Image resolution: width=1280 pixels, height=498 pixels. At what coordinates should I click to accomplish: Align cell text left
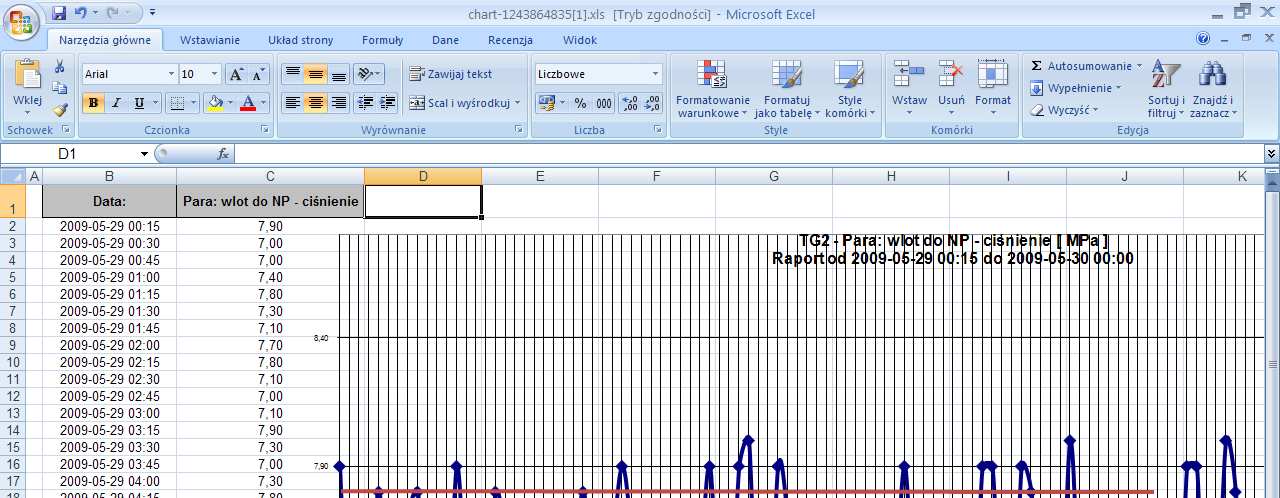coord(292,103)
